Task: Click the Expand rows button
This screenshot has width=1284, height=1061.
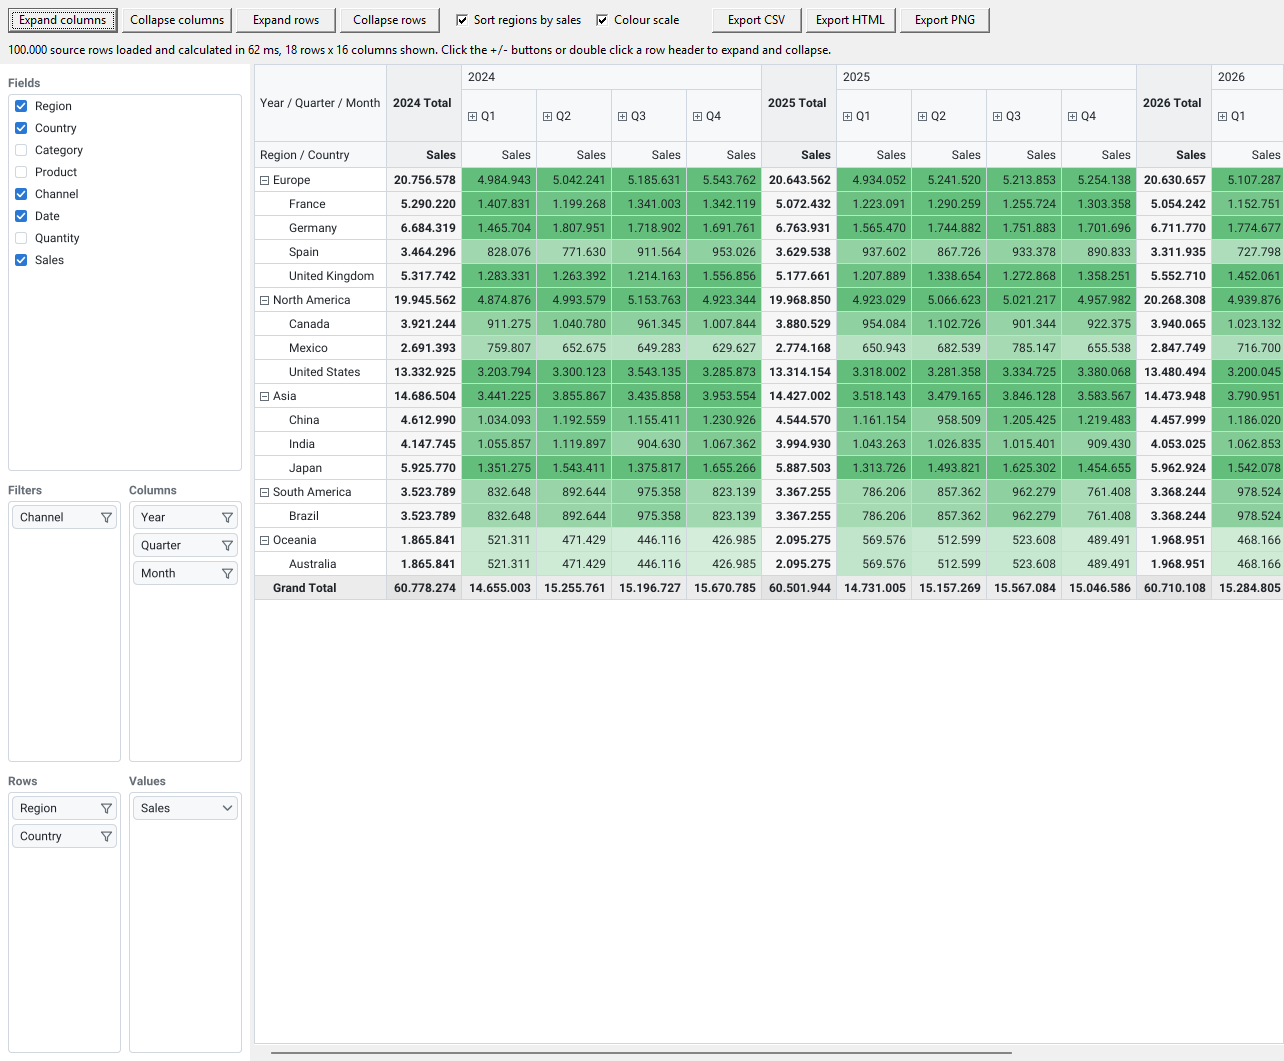Action: [286, 20]
